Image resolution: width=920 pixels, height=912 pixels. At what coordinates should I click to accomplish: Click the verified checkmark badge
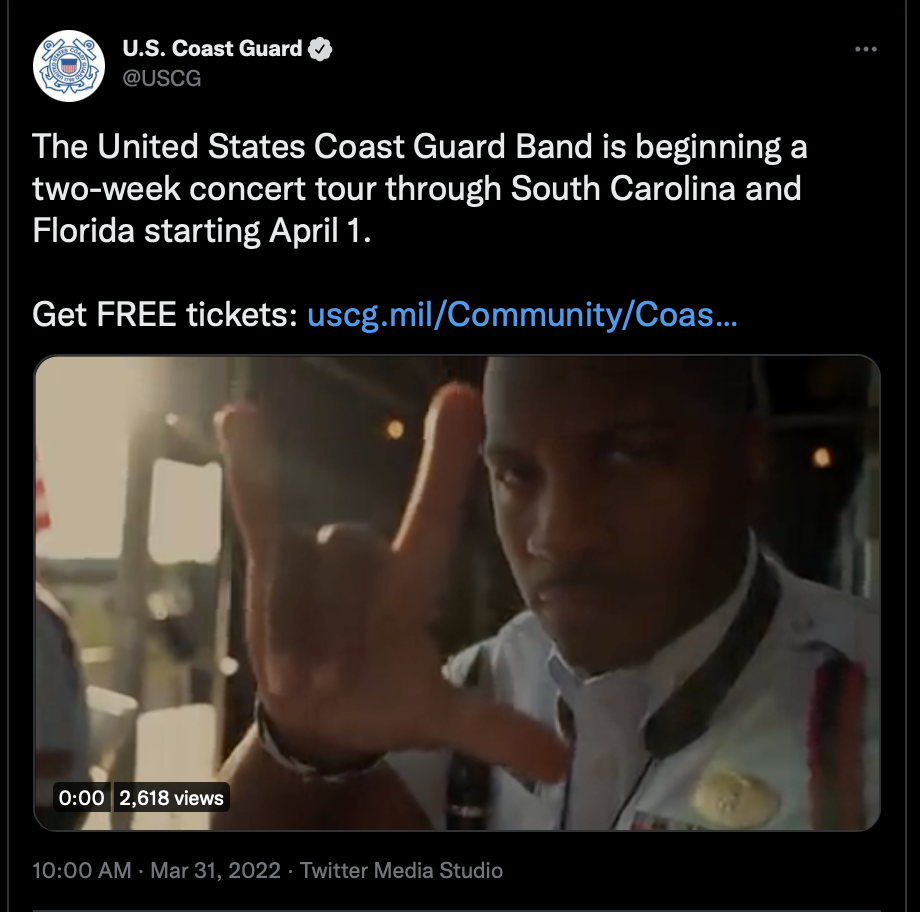tap(320, 49)
